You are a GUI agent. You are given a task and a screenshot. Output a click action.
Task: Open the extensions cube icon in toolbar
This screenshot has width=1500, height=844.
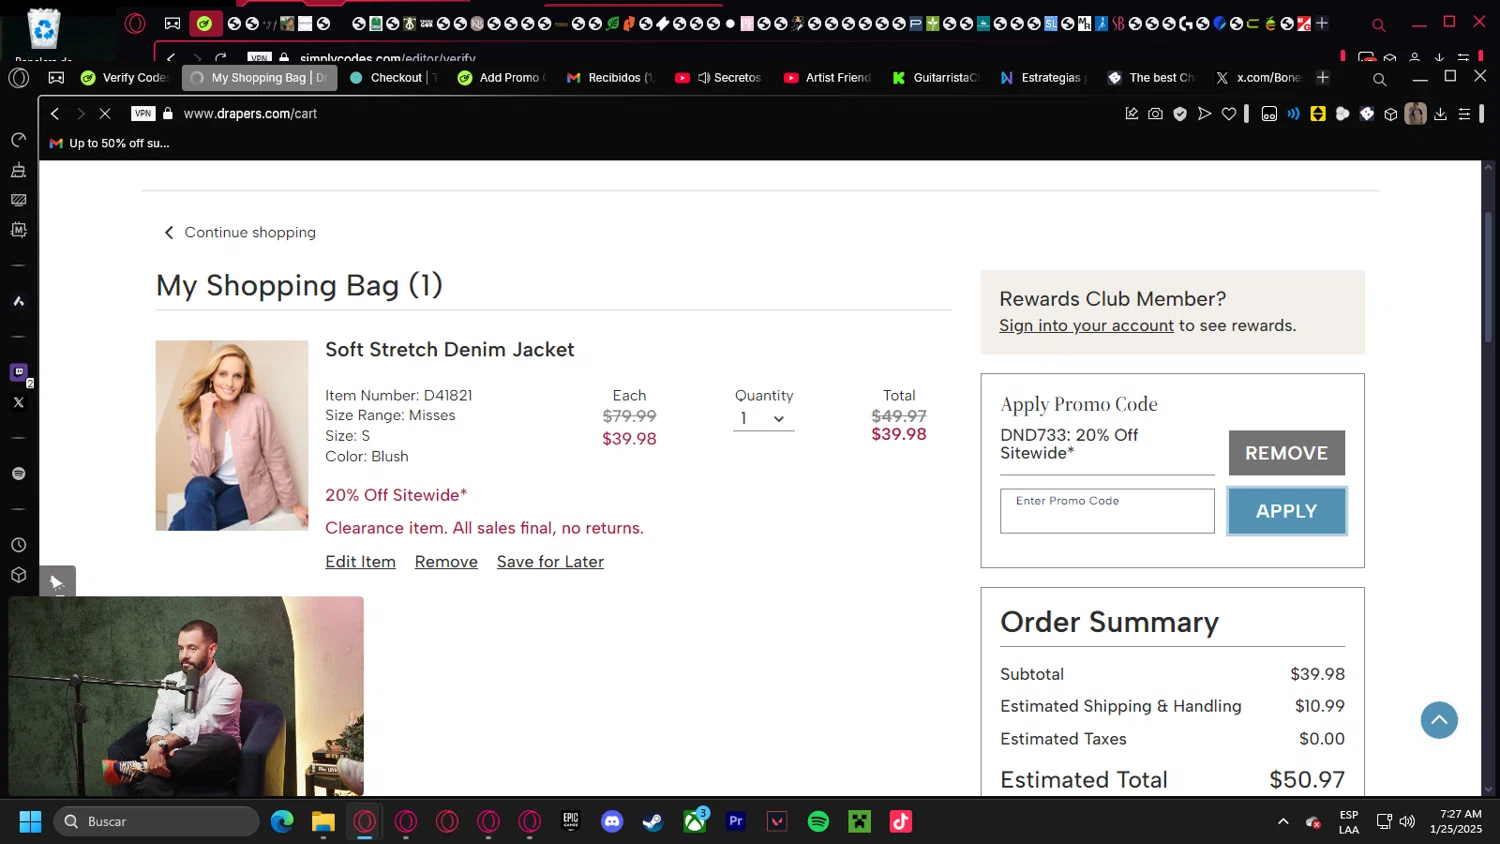tap(1390, 114)
